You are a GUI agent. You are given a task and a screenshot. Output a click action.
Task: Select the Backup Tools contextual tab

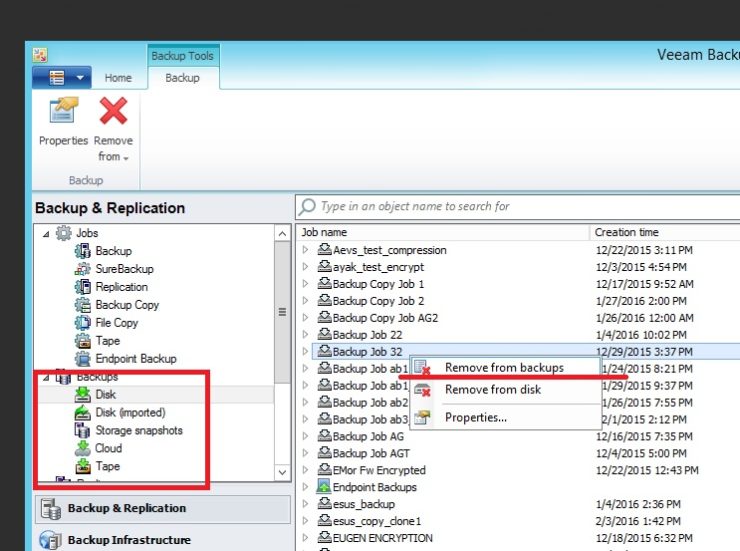point(183,56)
